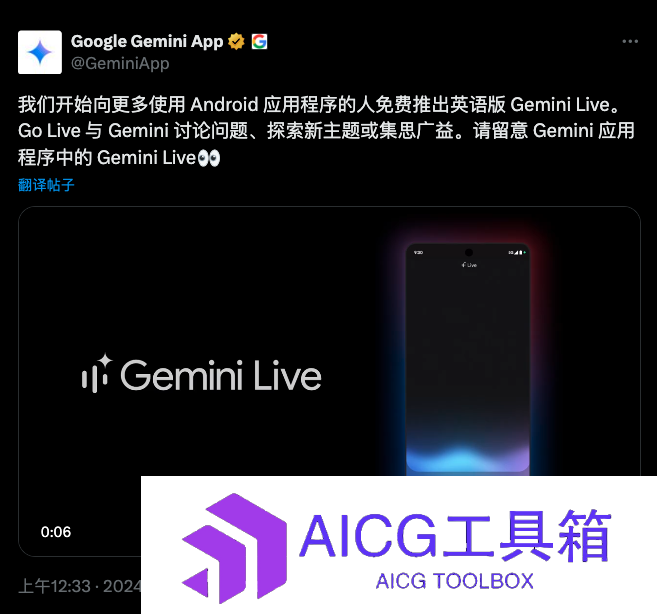Open the Google Gemini App display name
The height and width of the screenshot is (614, 657).
[x=147, y=41]
